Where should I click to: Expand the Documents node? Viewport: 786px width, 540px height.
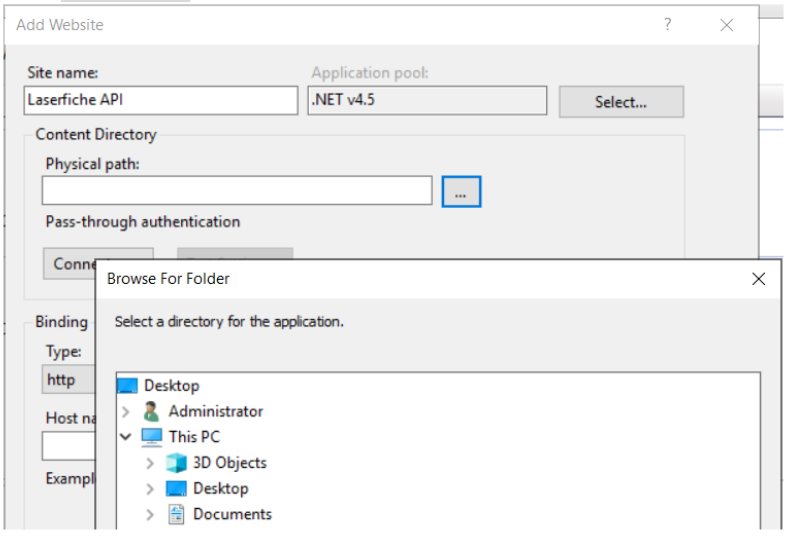(150, 514)
